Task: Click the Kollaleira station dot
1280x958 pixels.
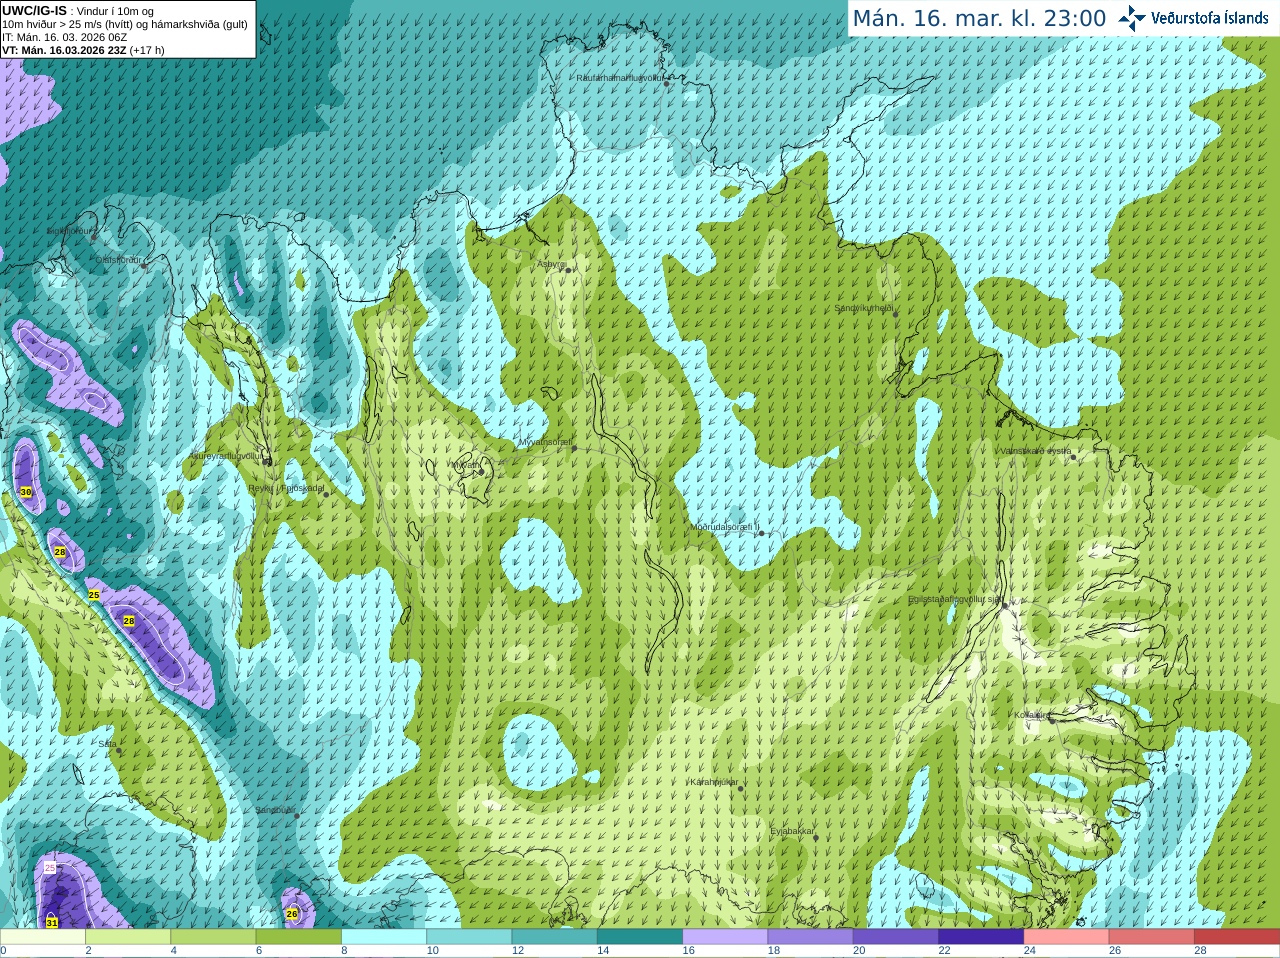Action: [1052, 720]
